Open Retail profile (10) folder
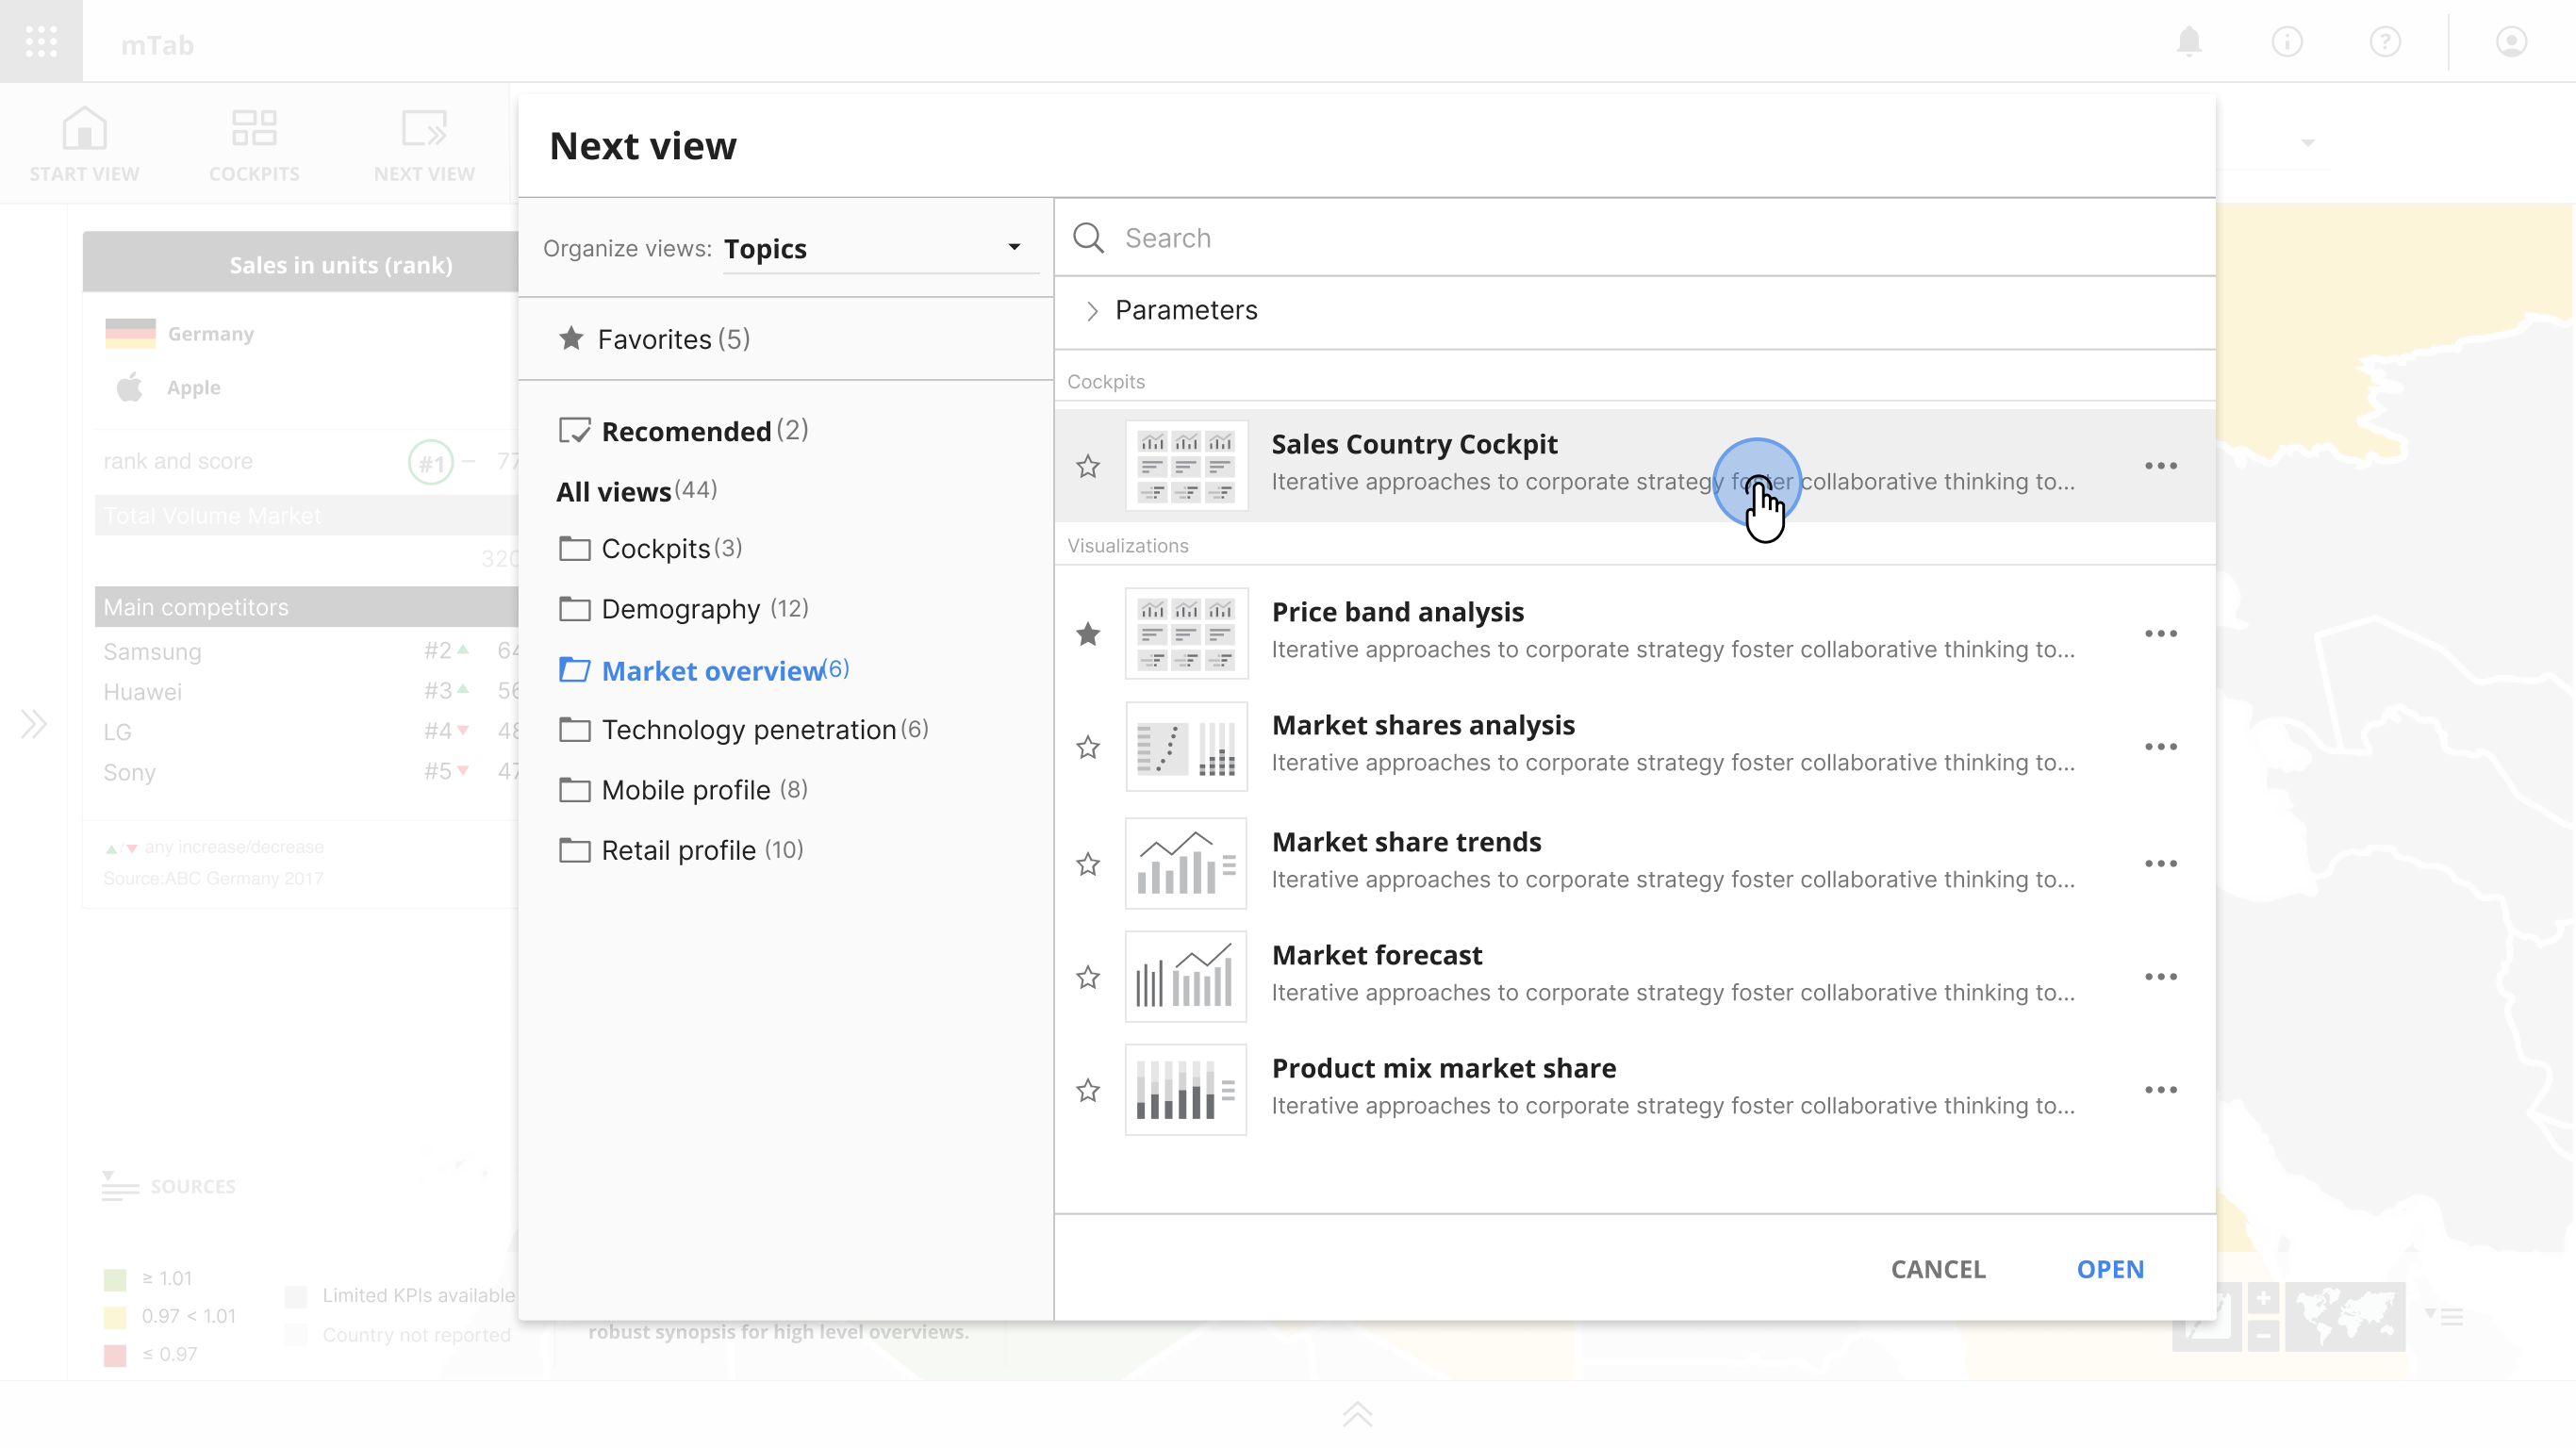The image size is (2576, 1448). pyautogui.click(x=682, y=850)
